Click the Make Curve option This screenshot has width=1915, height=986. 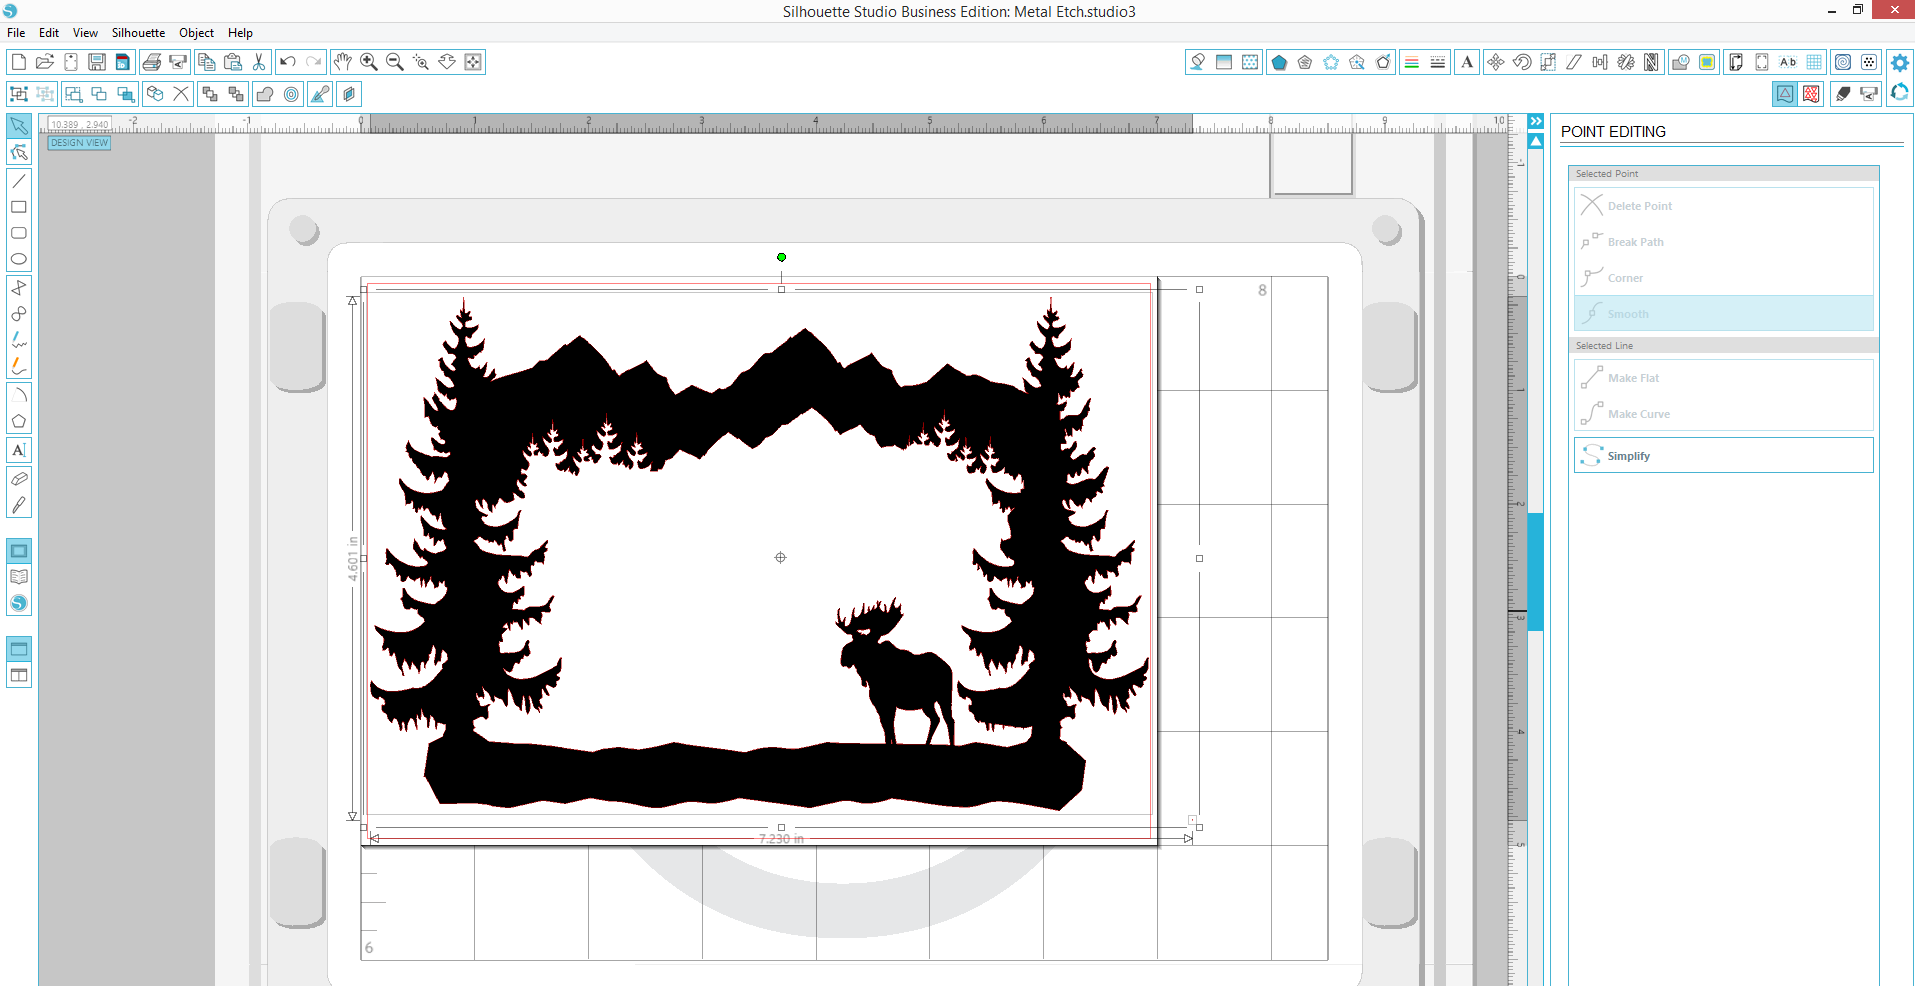pyautogui.click(x=1724, y=414)
